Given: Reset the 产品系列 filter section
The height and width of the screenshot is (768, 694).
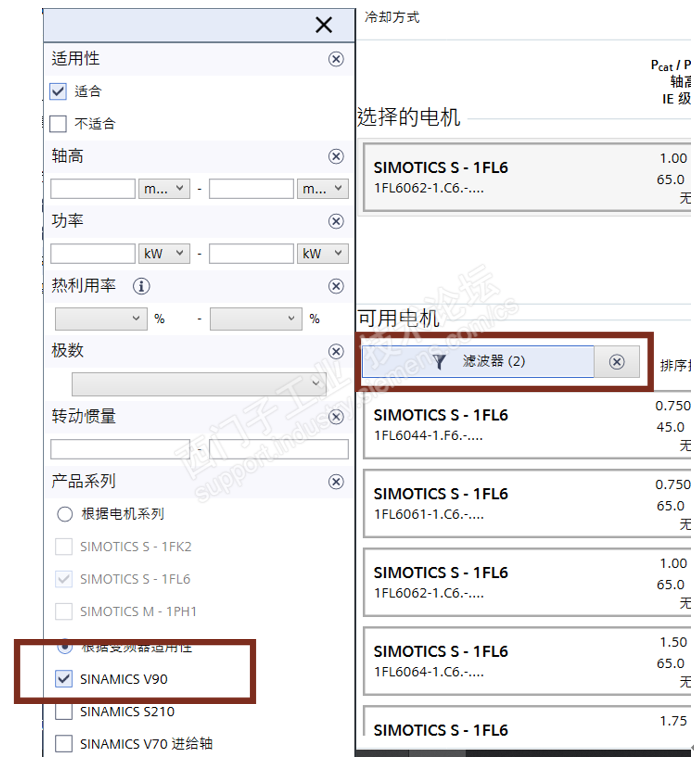Looking at the screenshot, I should (x=336, y=481).
